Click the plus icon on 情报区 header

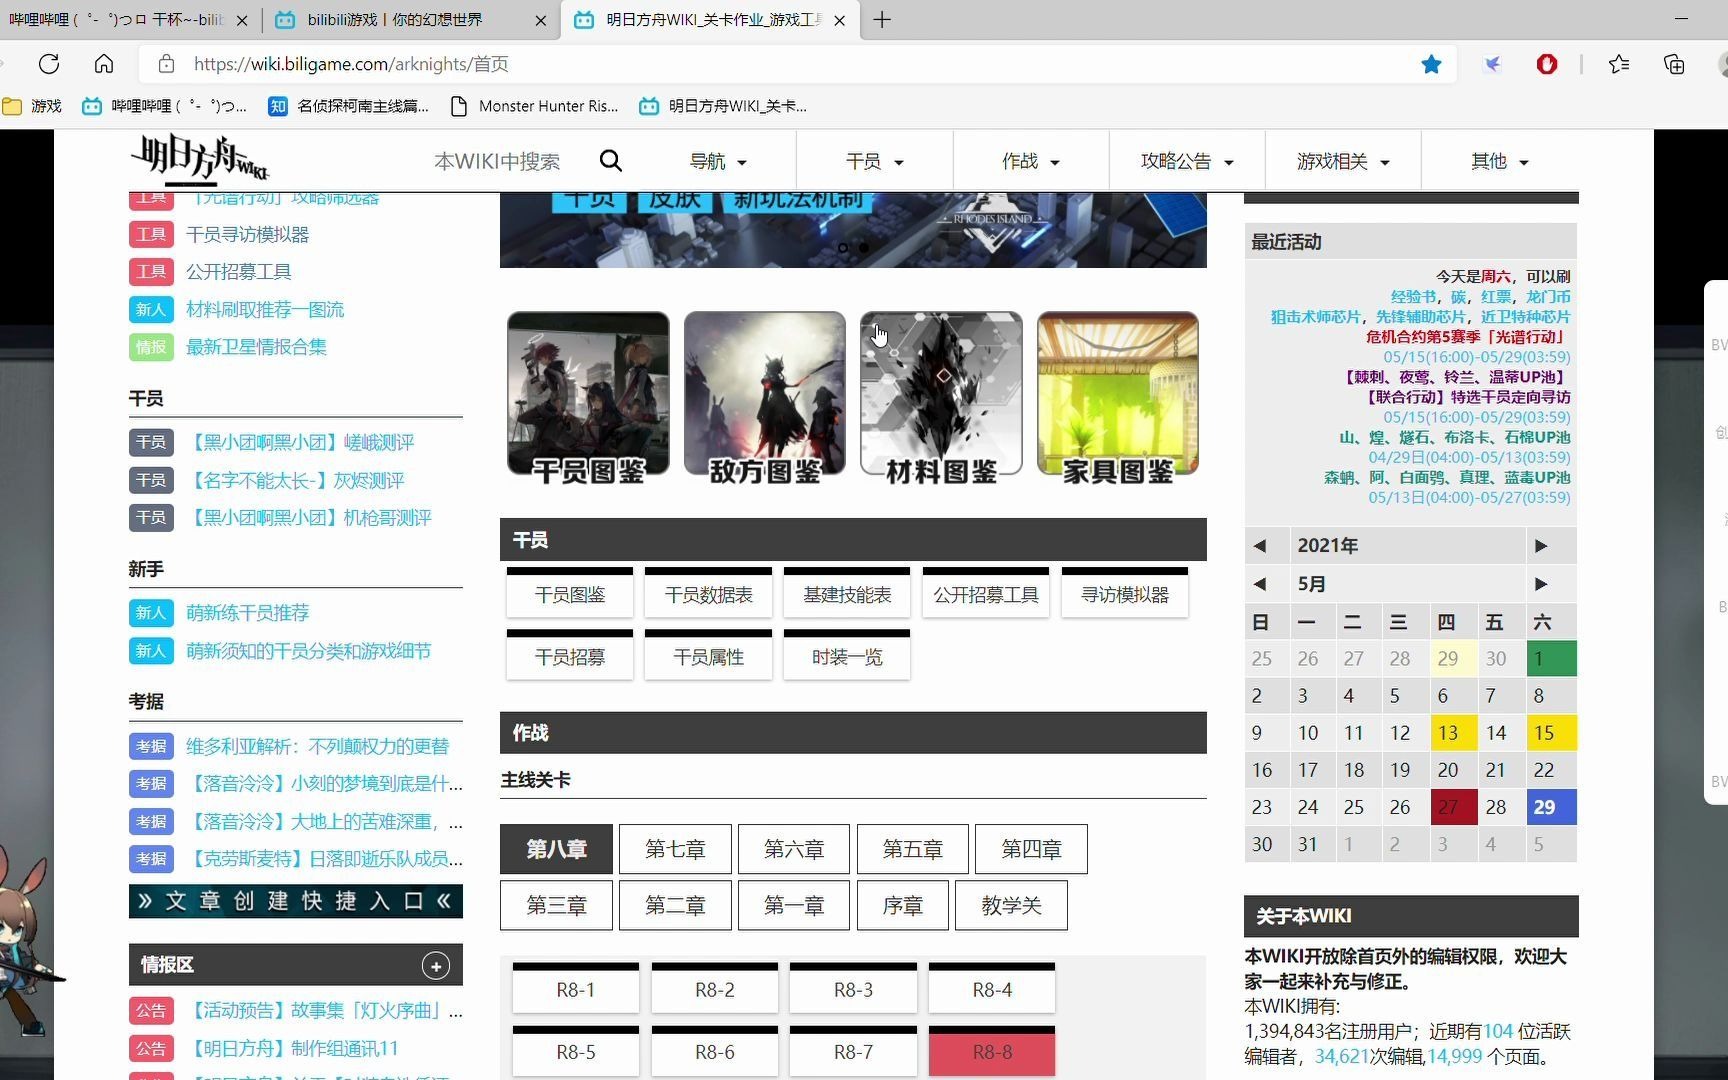[x=435, y=965]
